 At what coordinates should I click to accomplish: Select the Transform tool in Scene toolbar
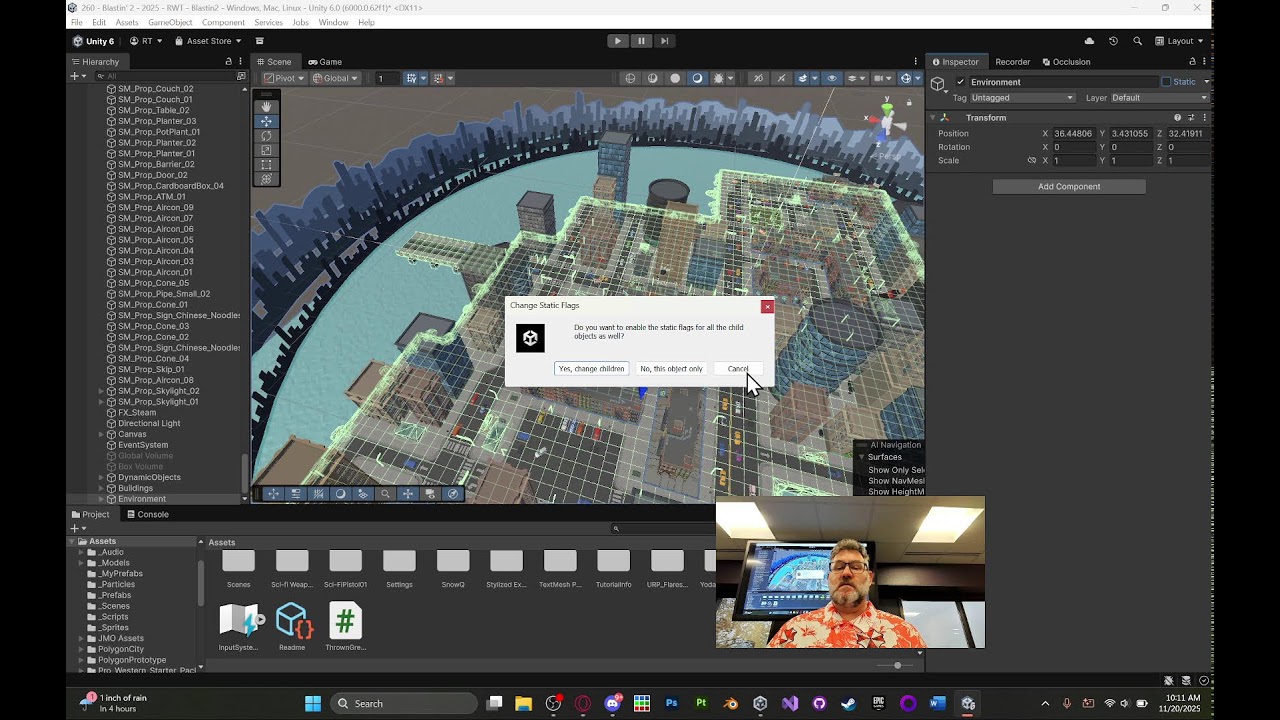click(x=266, y=179)
